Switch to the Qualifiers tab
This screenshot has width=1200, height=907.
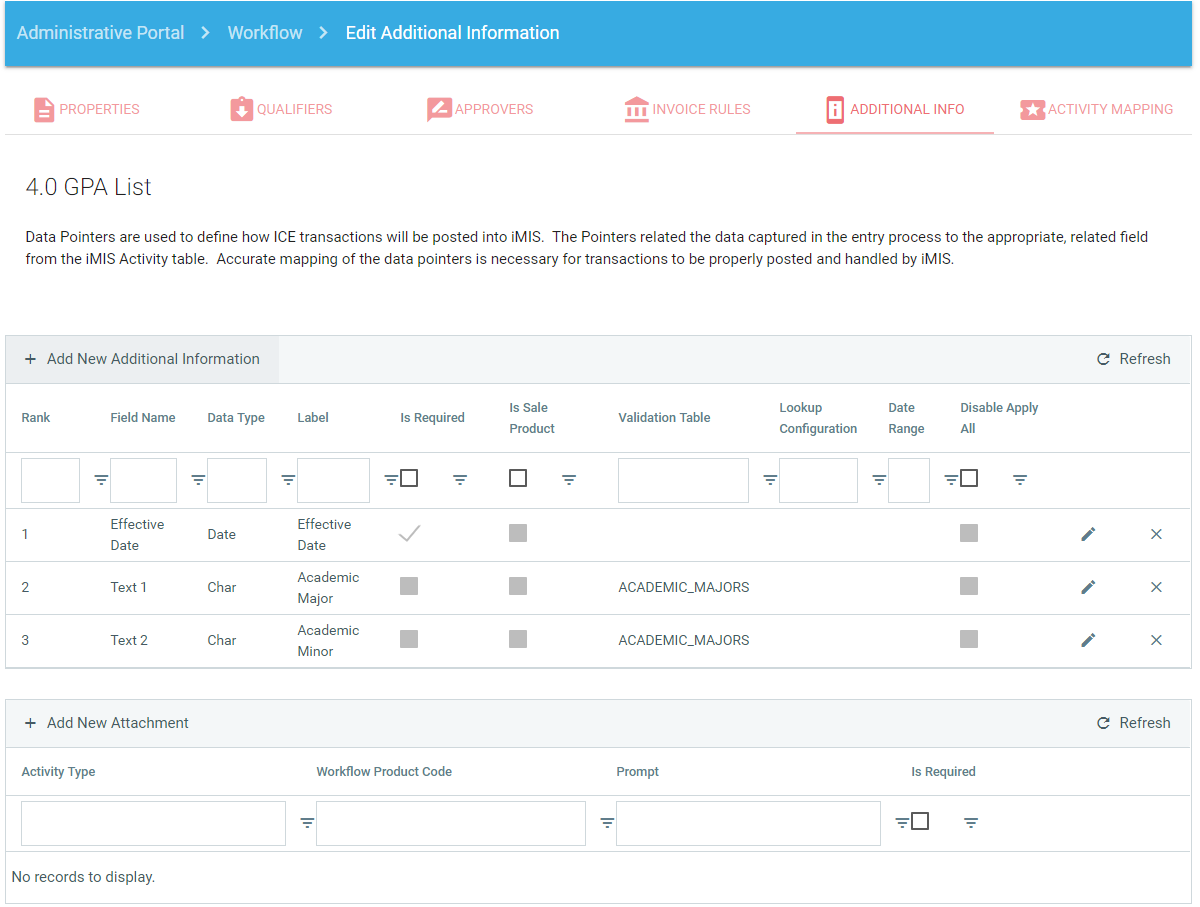pyautogui.click(x=281, y=109)
